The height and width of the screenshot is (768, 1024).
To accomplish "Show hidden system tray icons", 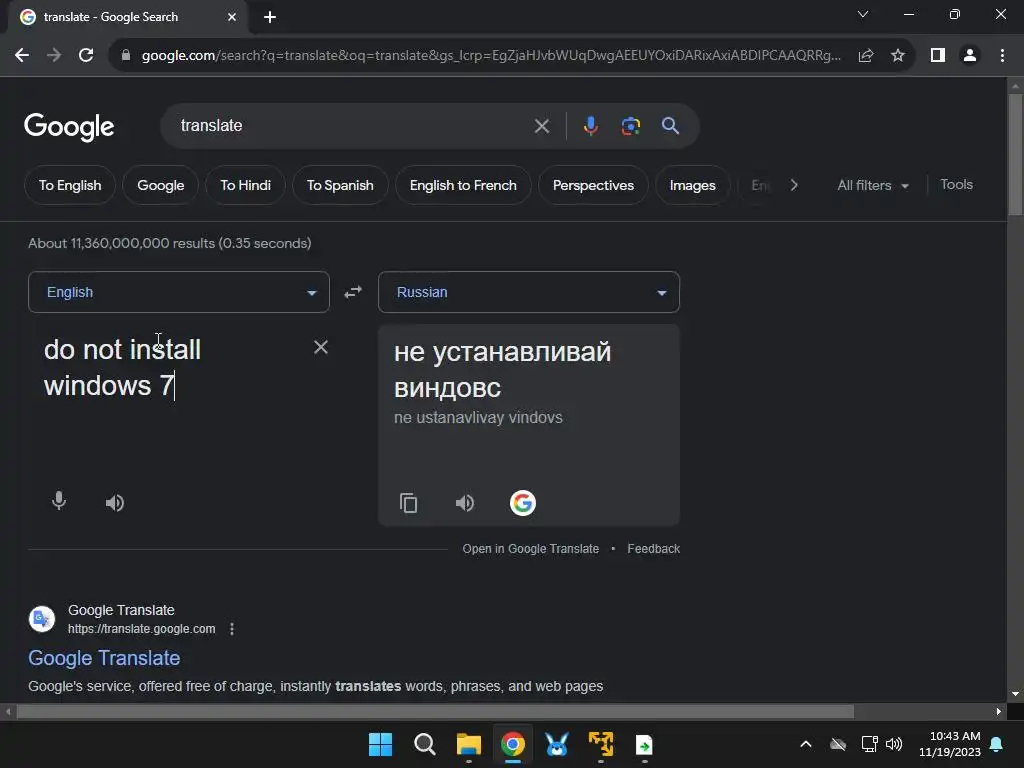I will point(806,744).
